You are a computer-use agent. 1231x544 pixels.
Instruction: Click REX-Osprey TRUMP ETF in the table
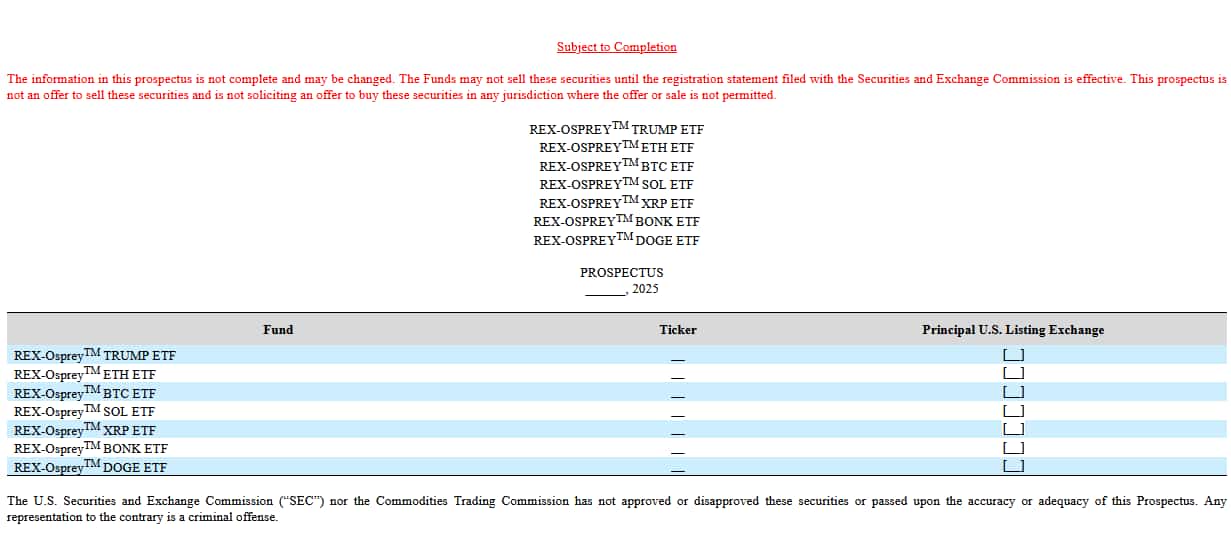[95, 355]
